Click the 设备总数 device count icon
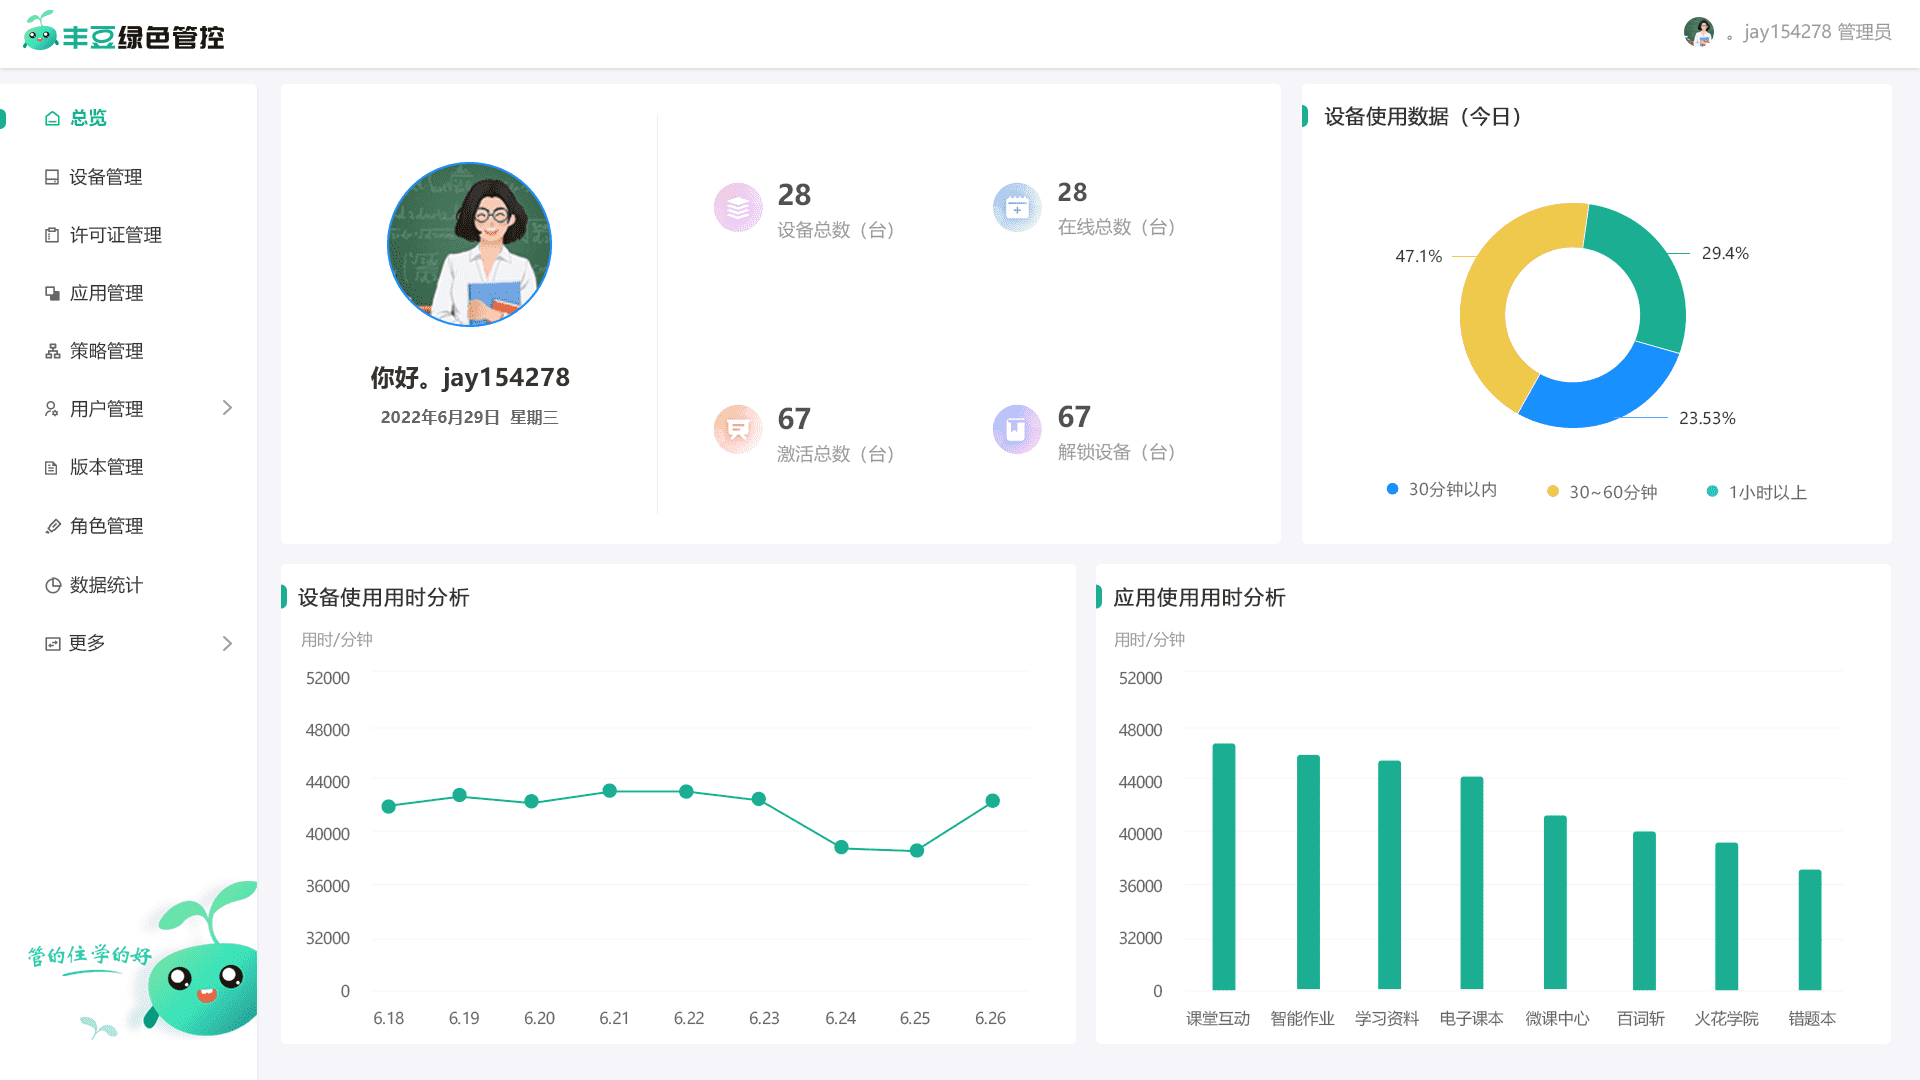 (x=737, y=207)
